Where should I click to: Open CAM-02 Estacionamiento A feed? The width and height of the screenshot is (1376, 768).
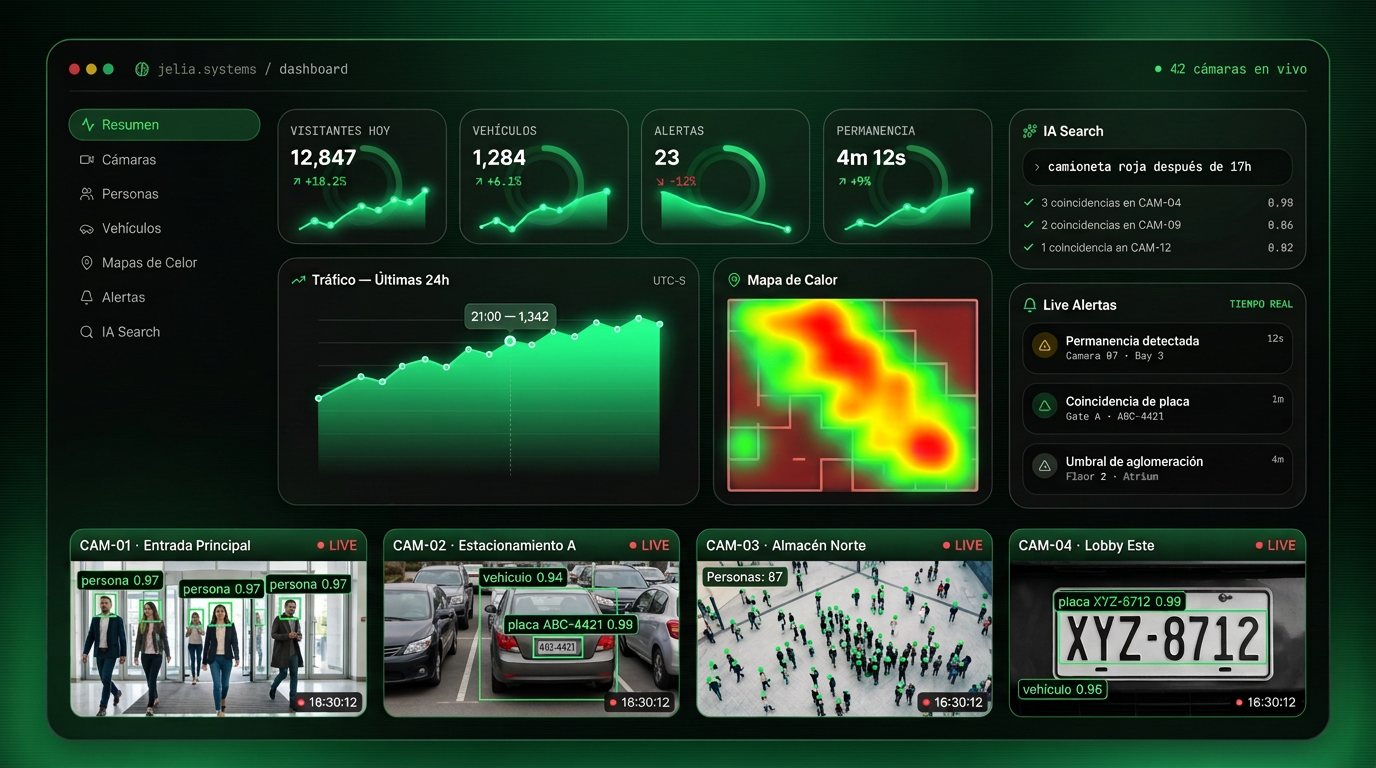point(531,623)
